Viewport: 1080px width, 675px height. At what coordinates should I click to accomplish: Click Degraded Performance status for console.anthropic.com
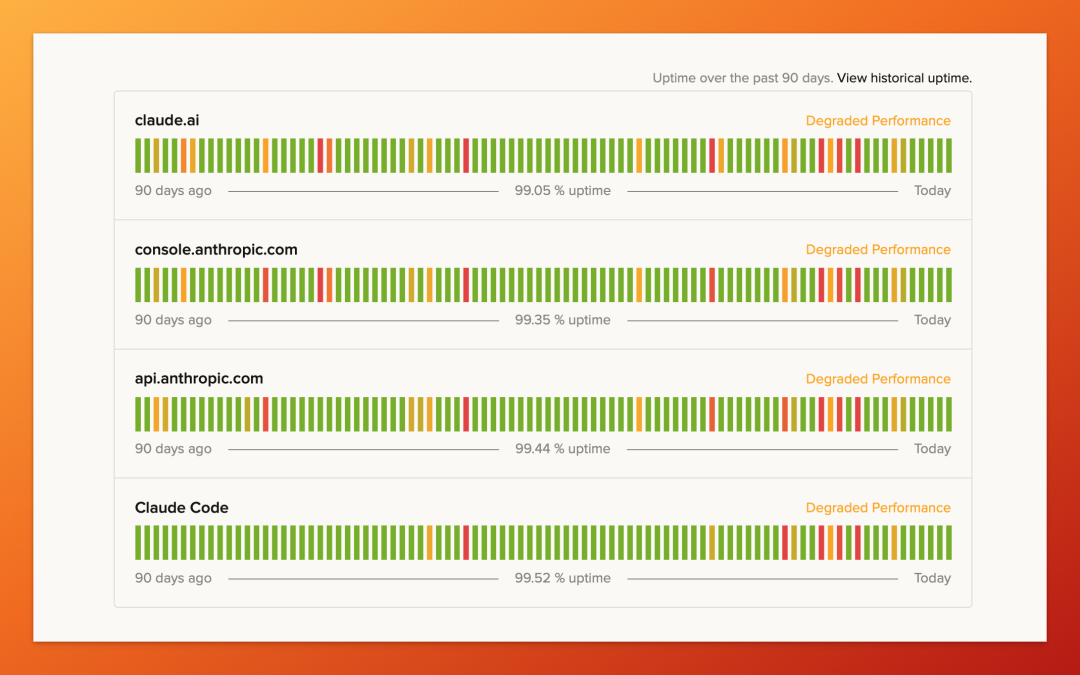878,249
